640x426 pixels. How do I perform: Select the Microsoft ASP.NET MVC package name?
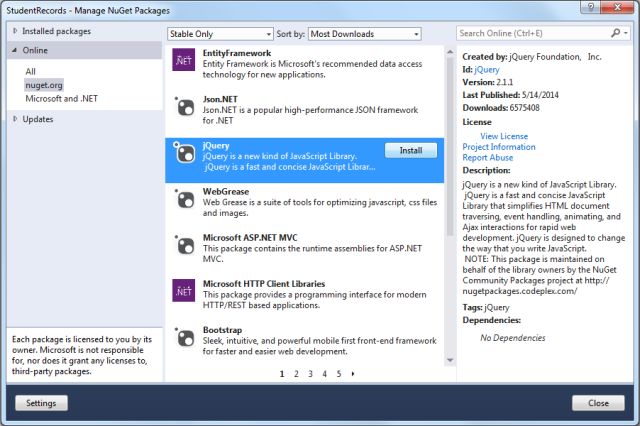(250, 237)
